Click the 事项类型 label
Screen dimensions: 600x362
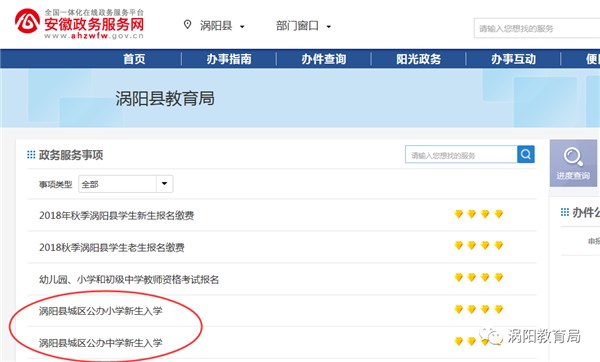pos(55,184)
